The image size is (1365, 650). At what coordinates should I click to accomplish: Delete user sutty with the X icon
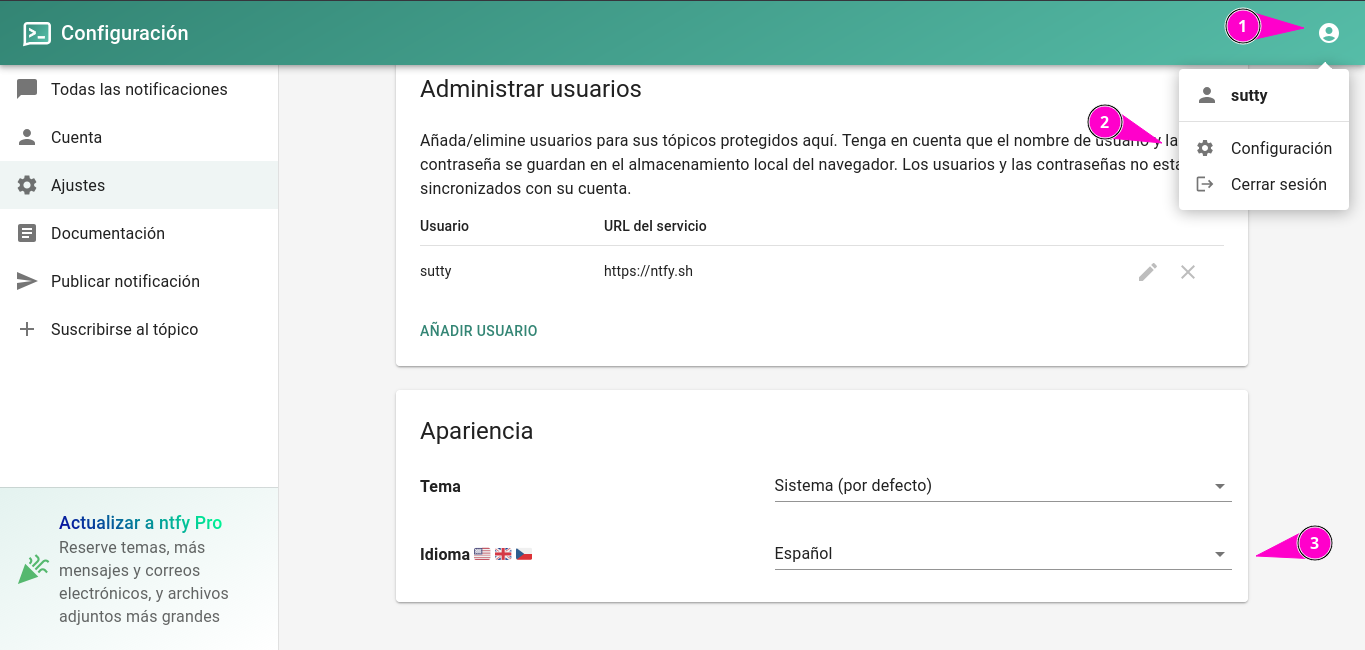pyautogui.click(x=1188, y=272)
